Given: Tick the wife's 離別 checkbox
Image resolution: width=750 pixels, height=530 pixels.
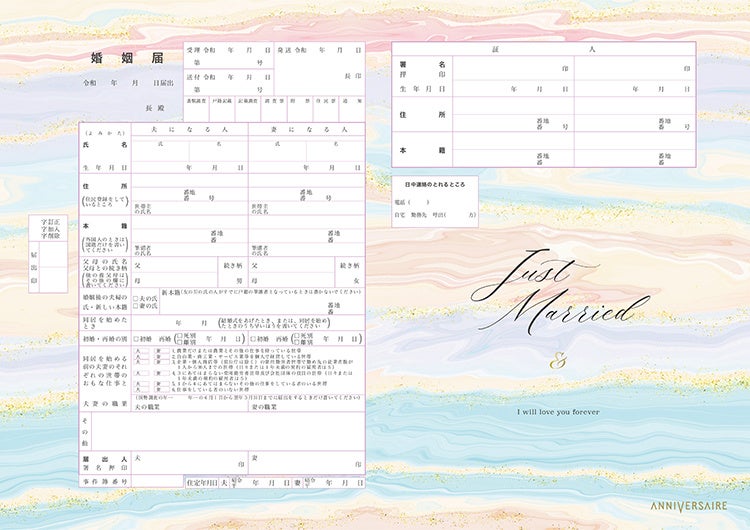Looking at the screenshot, I should point(297,342).
